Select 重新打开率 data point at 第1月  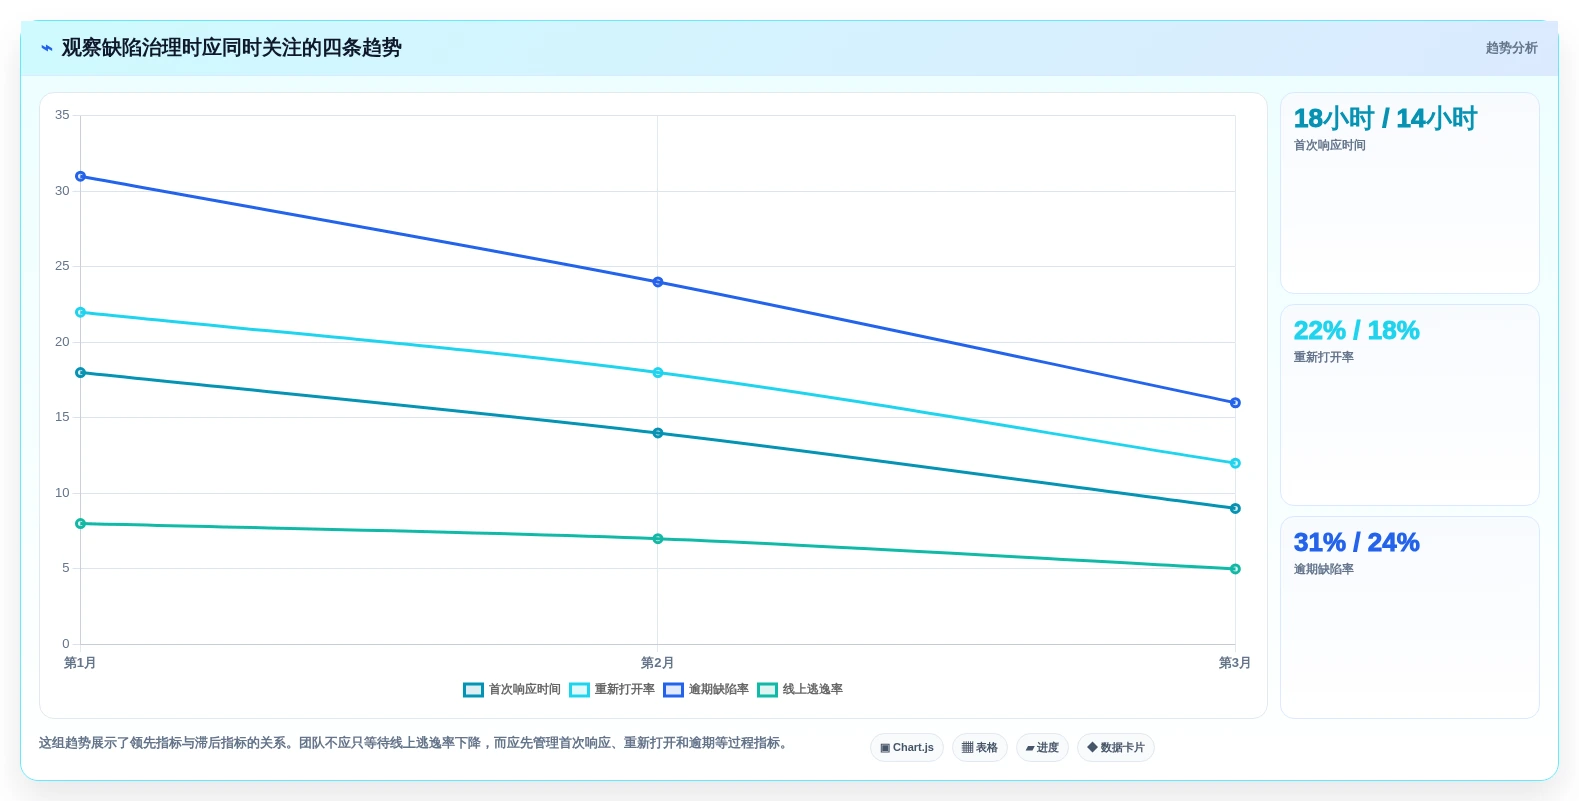(x=81, y=312)
